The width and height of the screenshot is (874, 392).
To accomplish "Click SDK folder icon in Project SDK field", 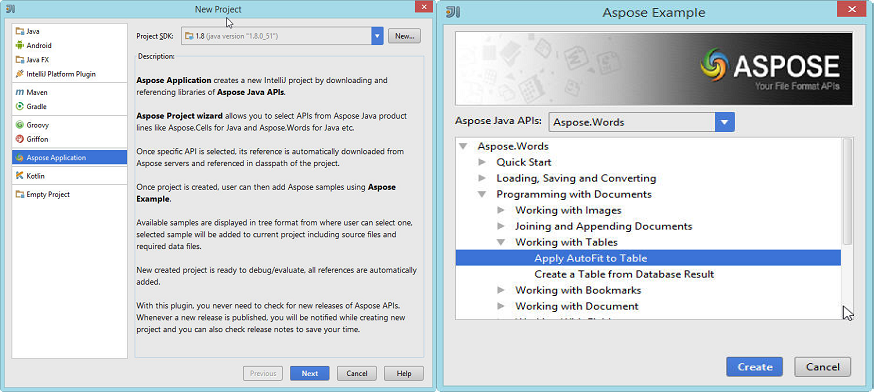I will (x=190, y=36).
